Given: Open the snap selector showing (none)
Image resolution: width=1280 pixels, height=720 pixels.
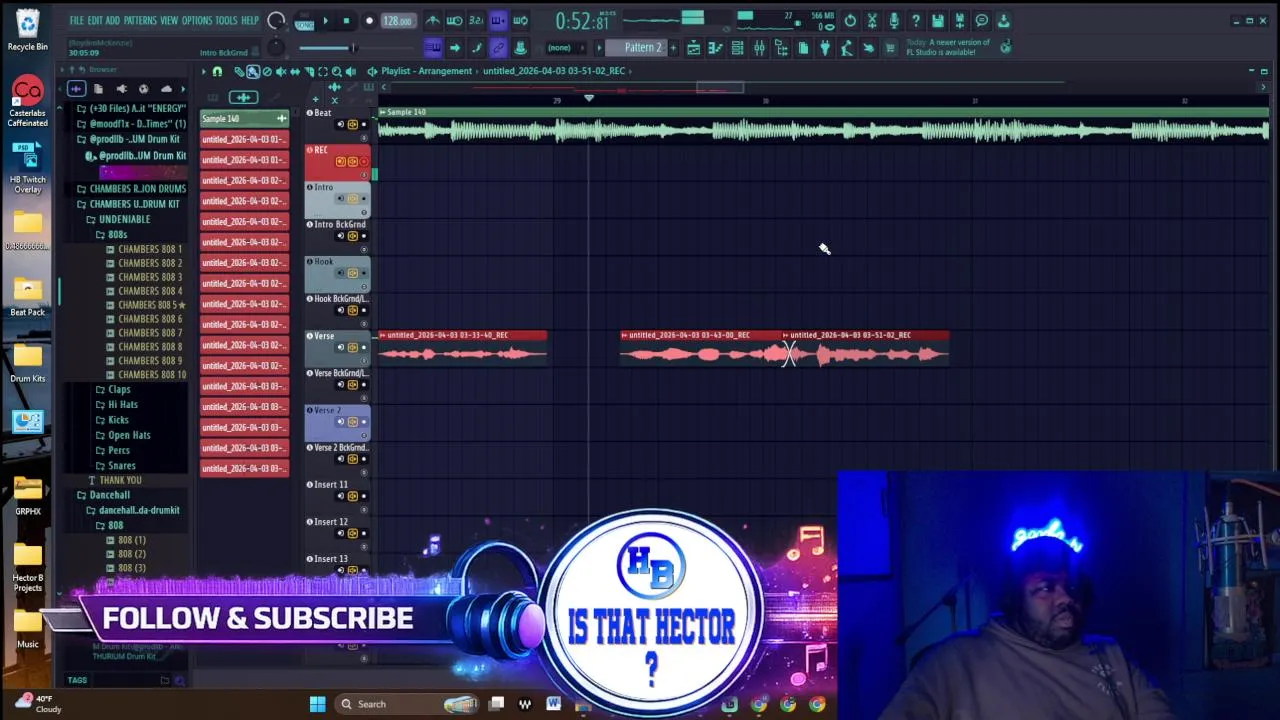Looking at the screenshot, I should 566,47.
